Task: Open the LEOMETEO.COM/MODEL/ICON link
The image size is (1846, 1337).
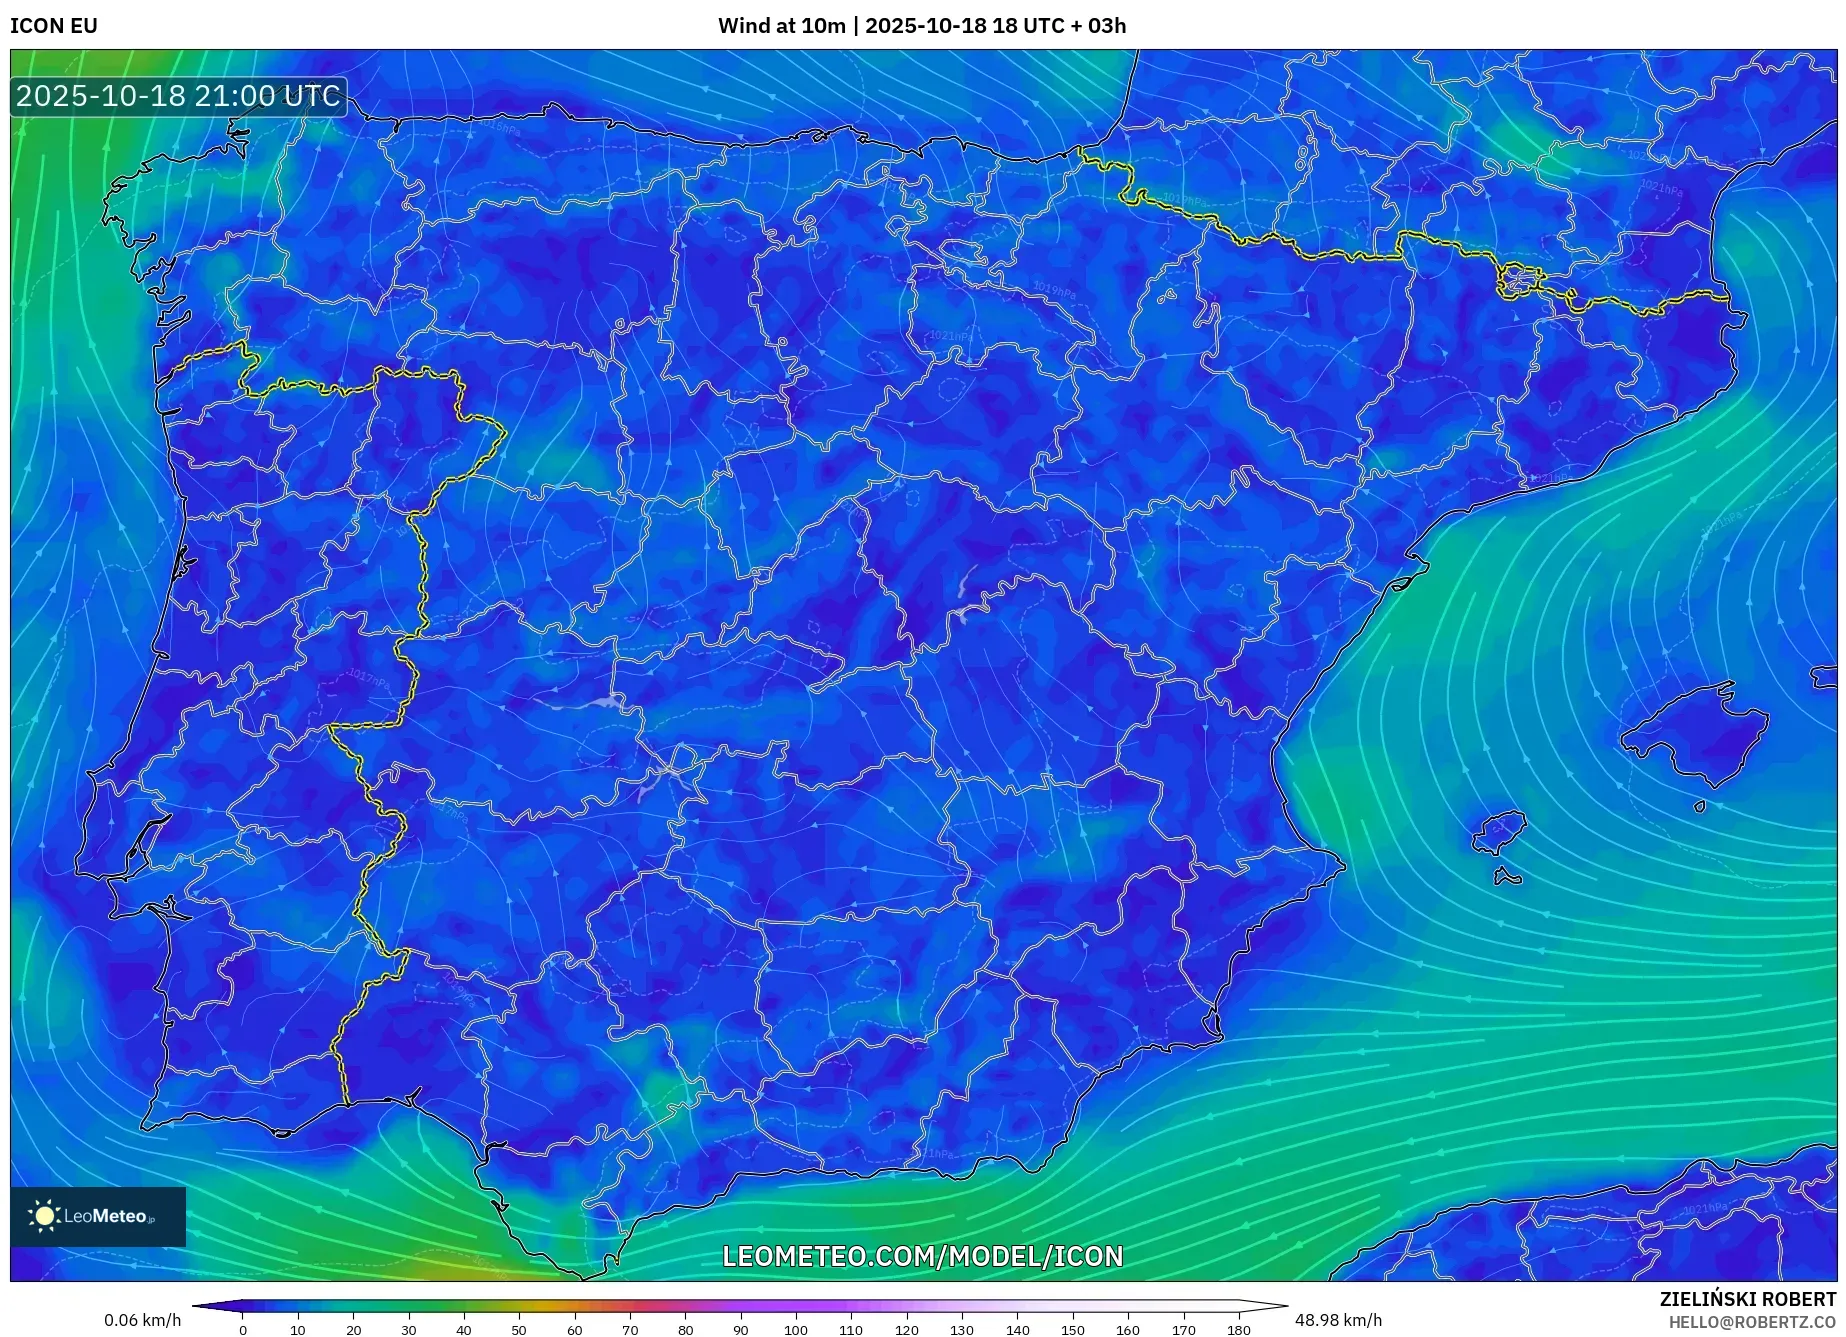Action: point(922,1256)
